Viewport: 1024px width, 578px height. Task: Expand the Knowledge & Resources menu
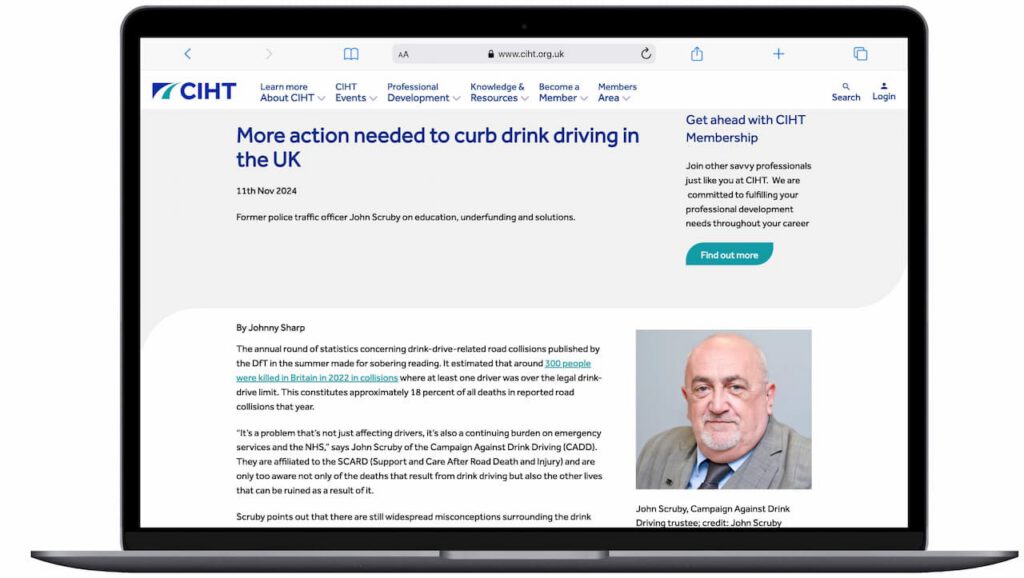(x=497, y=92)
